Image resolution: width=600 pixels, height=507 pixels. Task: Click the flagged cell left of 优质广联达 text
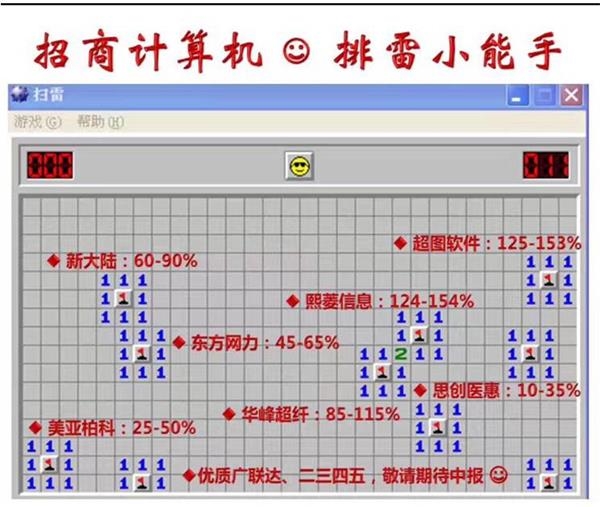click(x=142, y=483)
